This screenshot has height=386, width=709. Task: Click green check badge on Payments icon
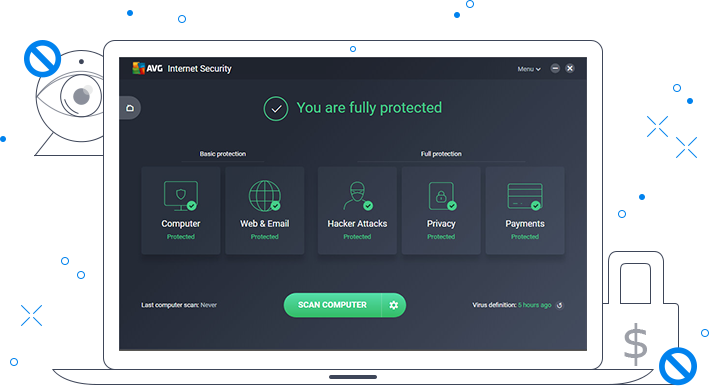pyautogui.click(x=536, y=206)
